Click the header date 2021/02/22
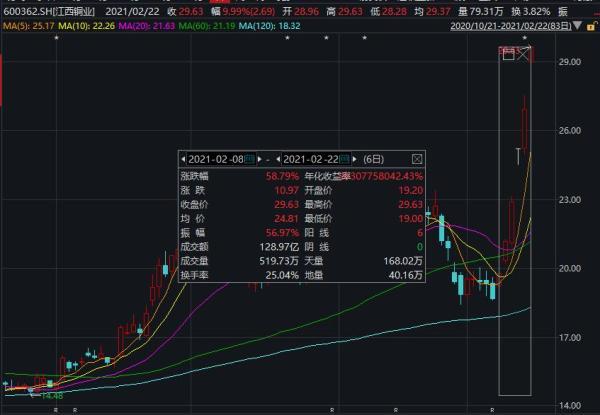The height and width of the screenshot is (415, 600). click(132, 11)
